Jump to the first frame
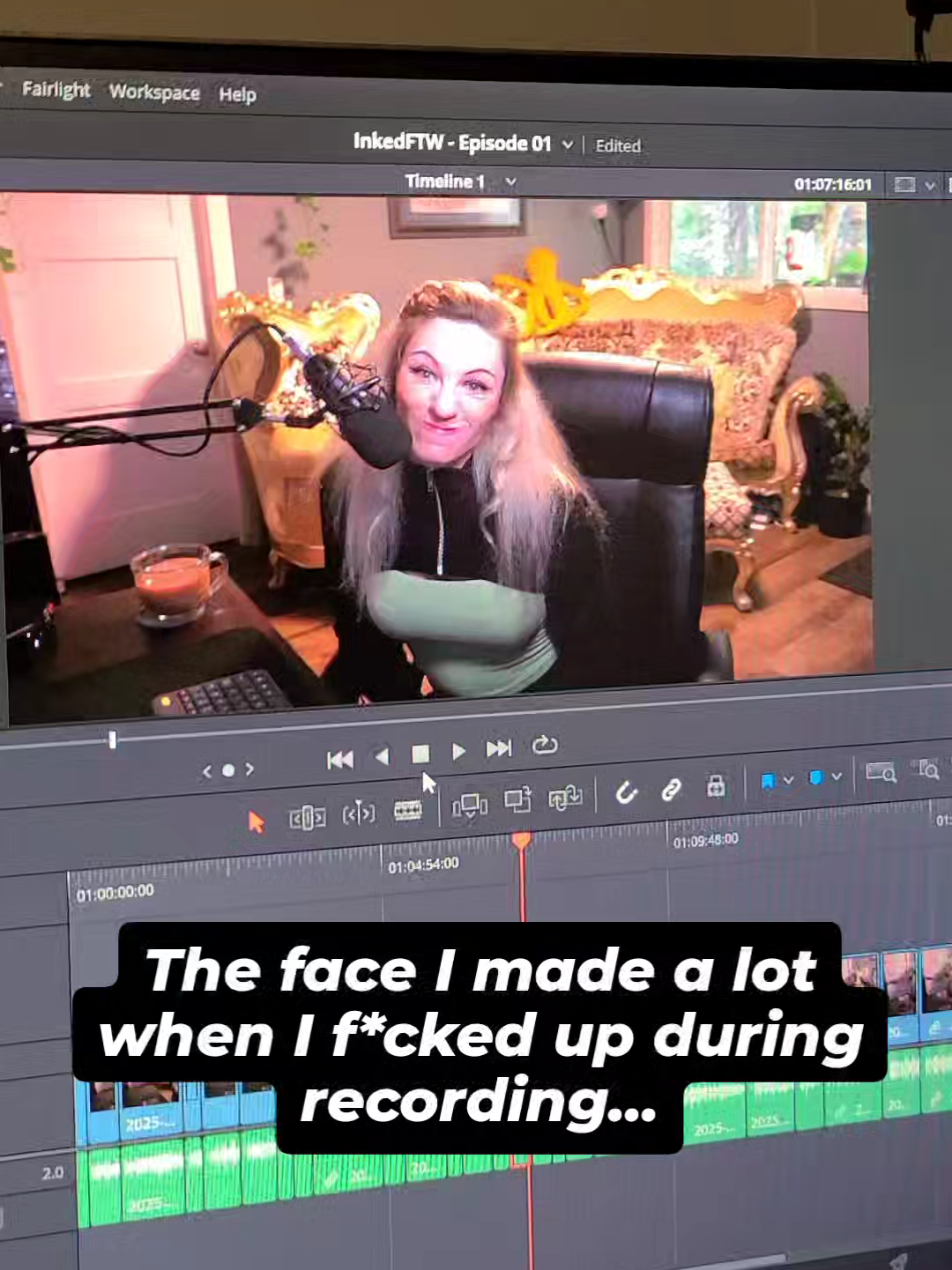Screen dimensions: 952x1270 tap(340, 760)
